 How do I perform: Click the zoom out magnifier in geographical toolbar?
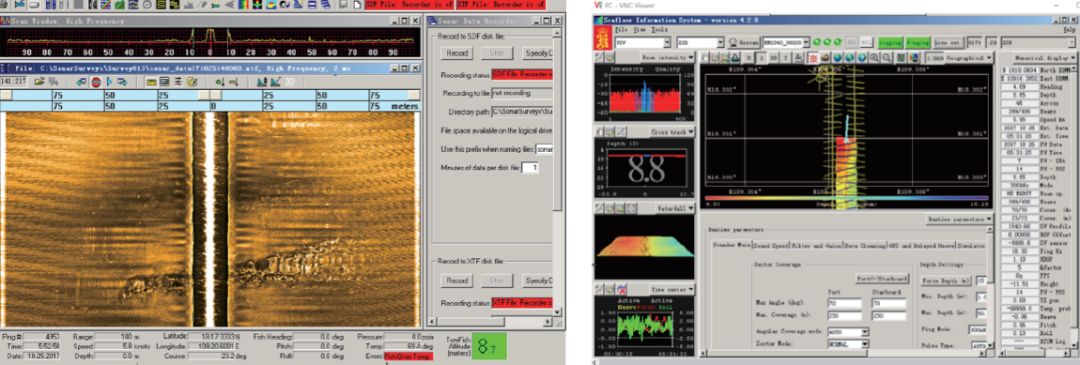886,58
